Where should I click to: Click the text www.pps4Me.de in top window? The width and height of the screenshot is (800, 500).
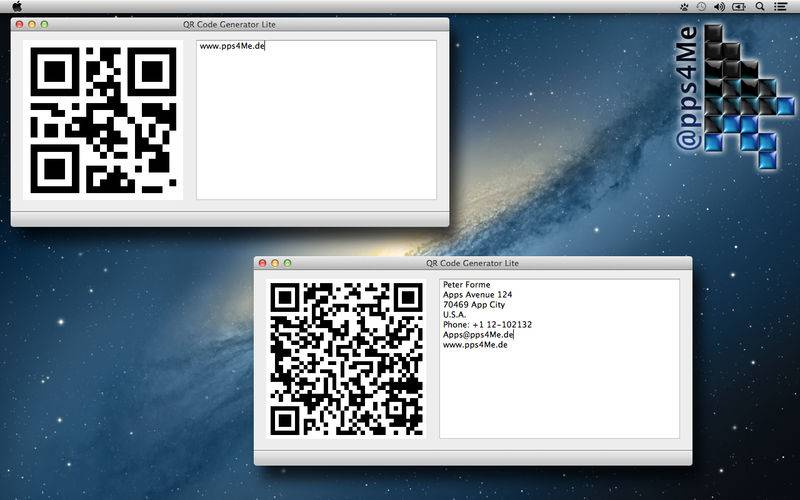[x=232, y=46]
